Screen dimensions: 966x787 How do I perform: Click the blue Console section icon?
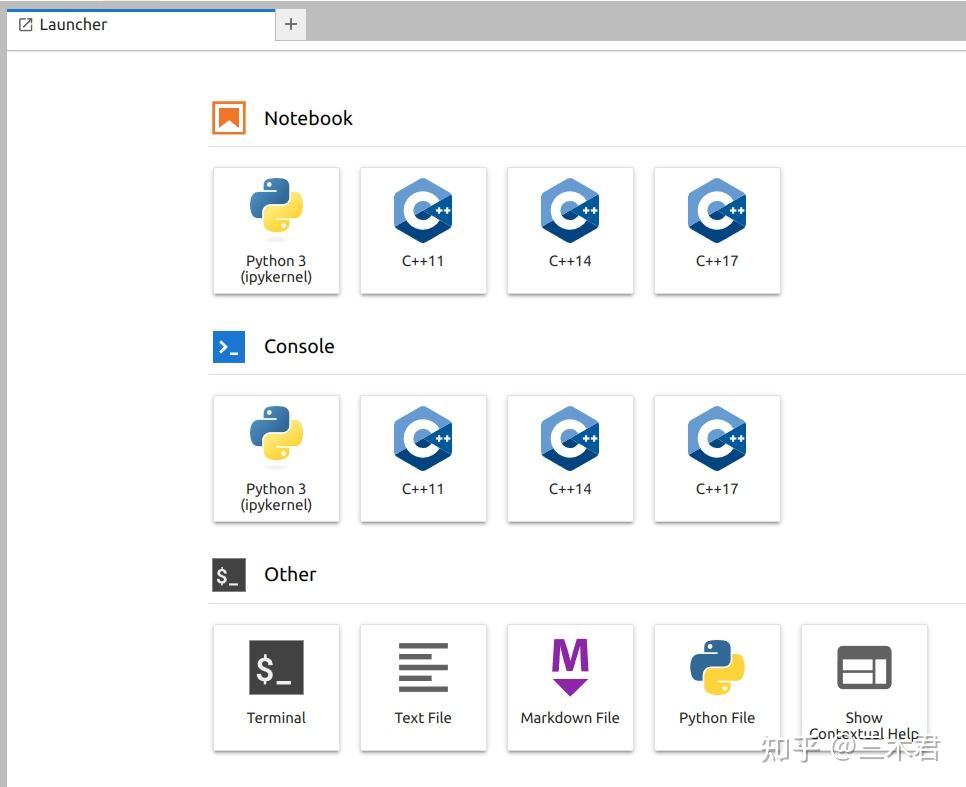click(229, 346)
